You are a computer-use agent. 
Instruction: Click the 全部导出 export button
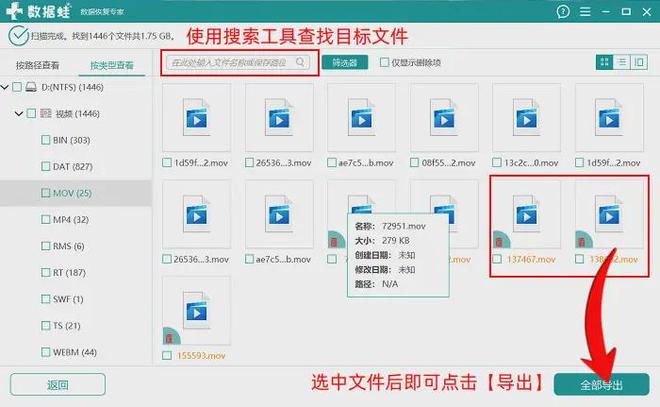point(601,385)
